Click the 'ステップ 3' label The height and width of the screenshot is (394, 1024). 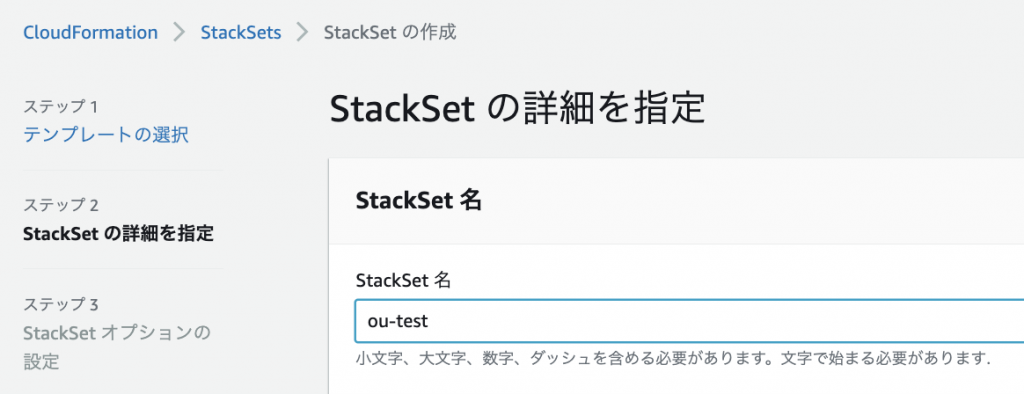(x=61, y=304)
